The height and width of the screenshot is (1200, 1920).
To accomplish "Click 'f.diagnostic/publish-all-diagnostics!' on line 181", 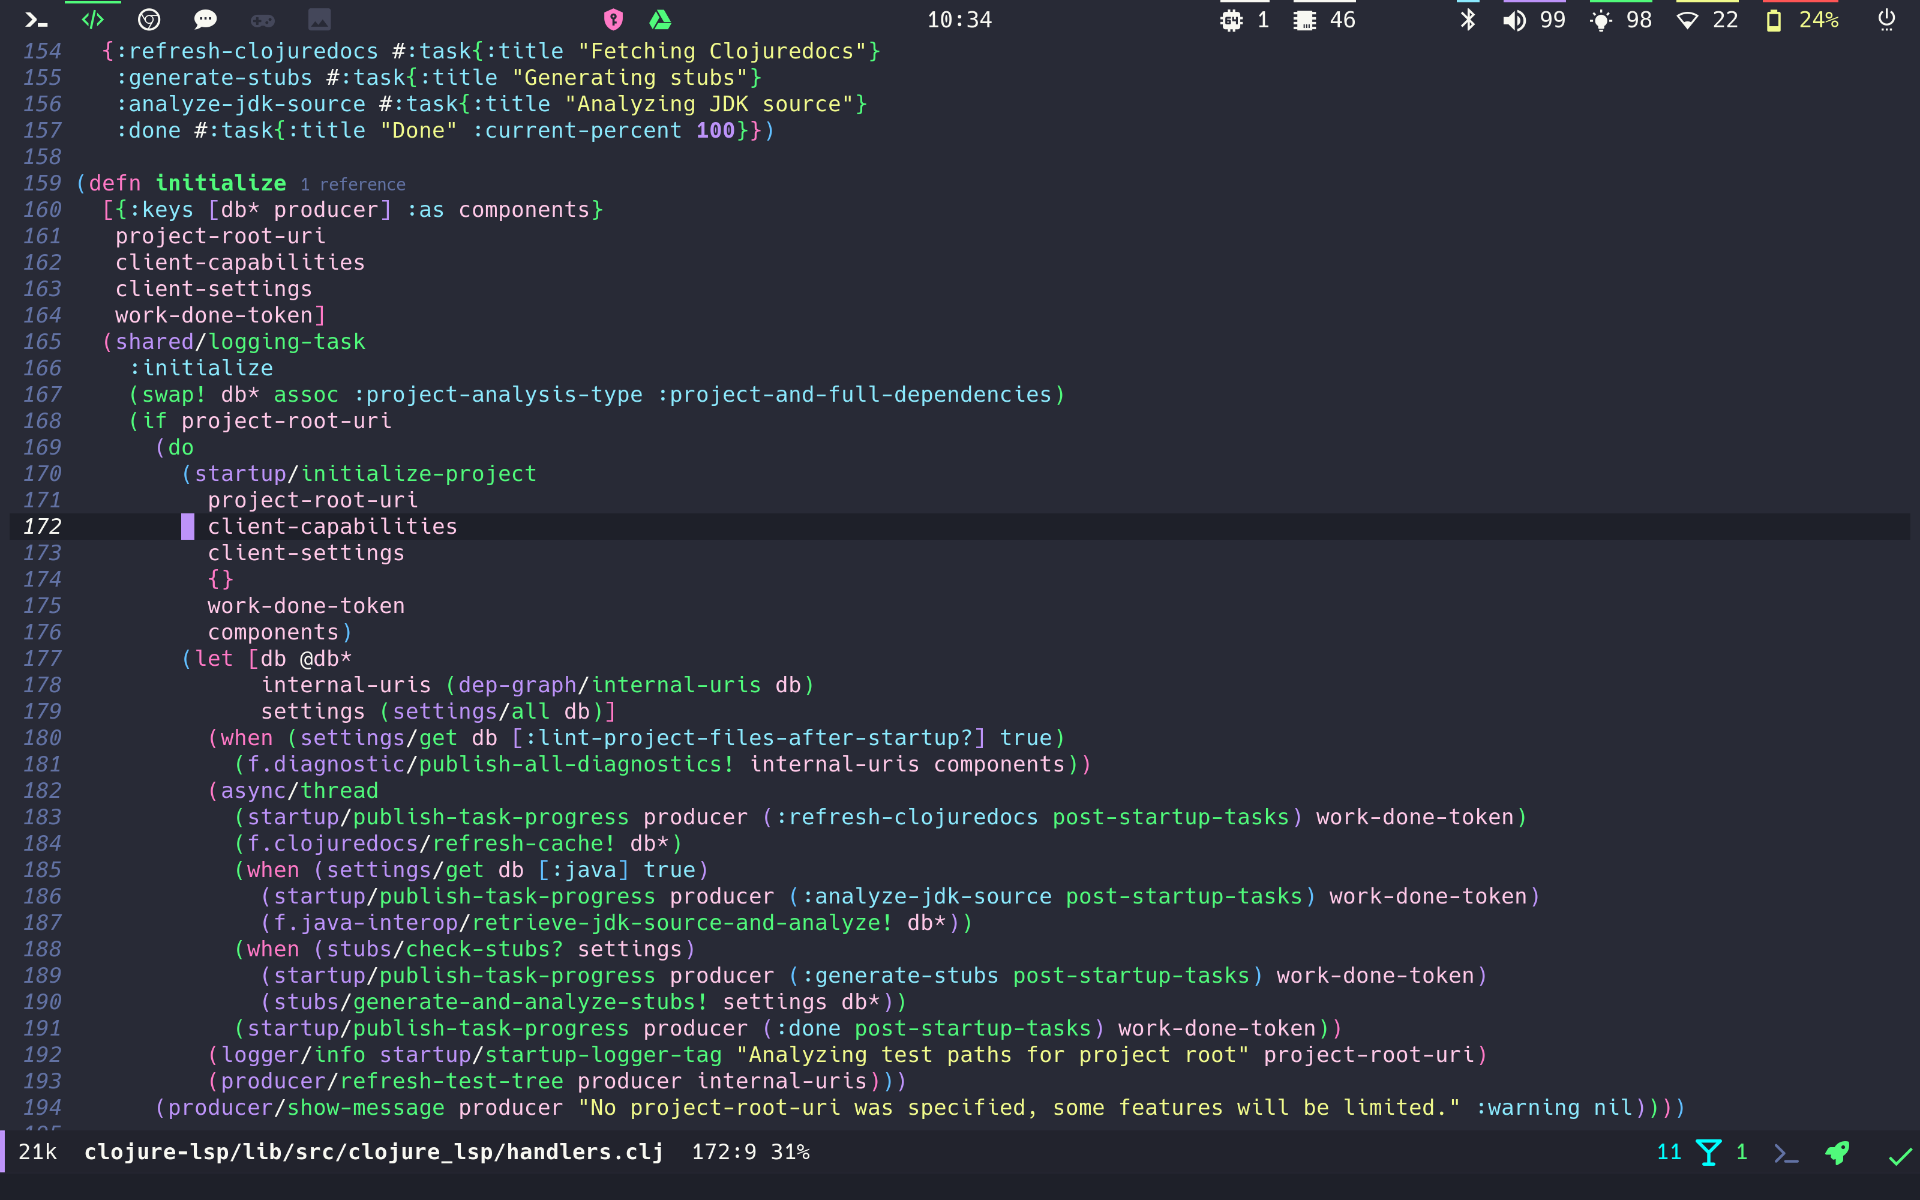I will pos(491,765).
